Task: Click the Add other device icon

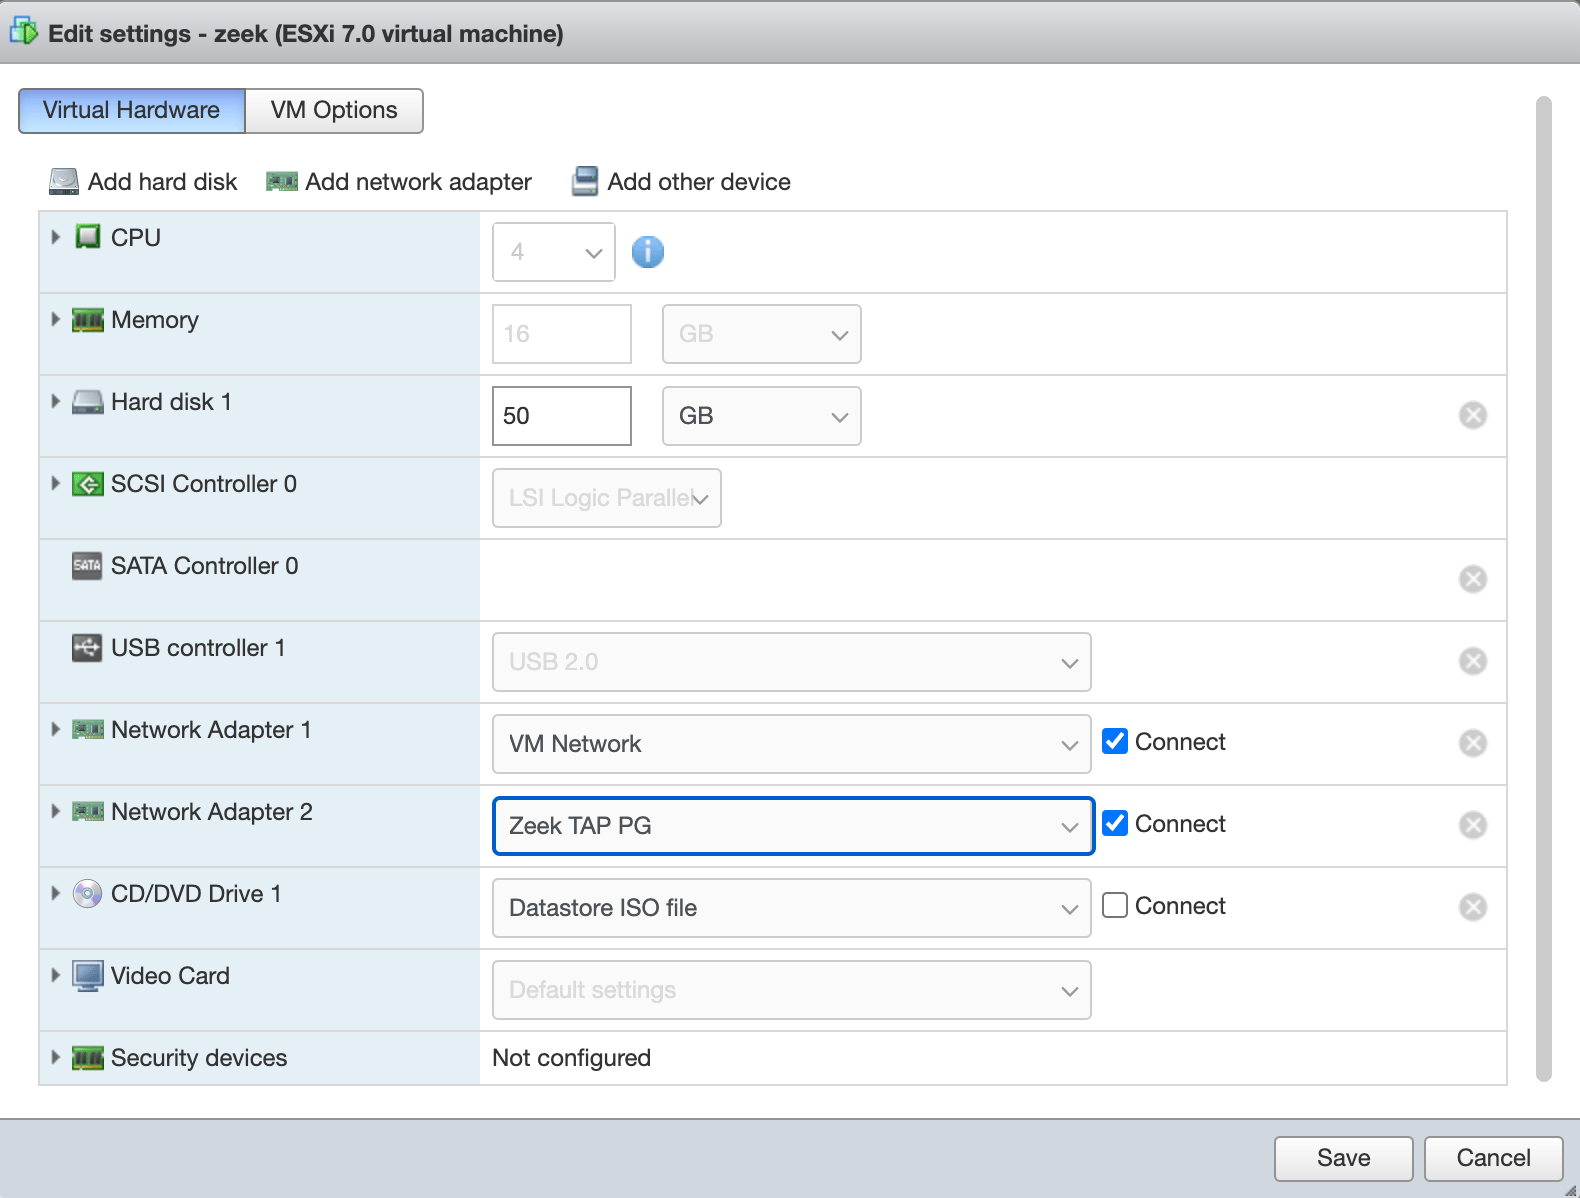Action: click(585, 181)
